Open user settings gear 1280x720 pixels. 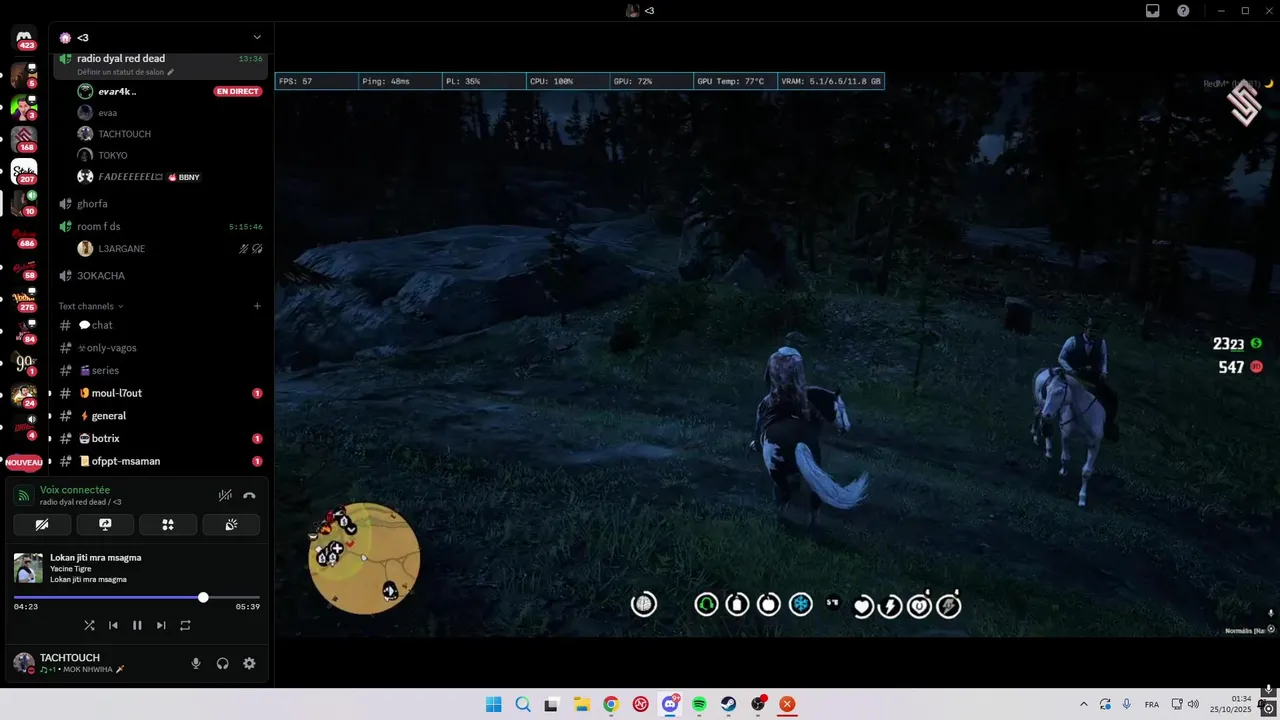pyautogui.click(x=250, y=663)
